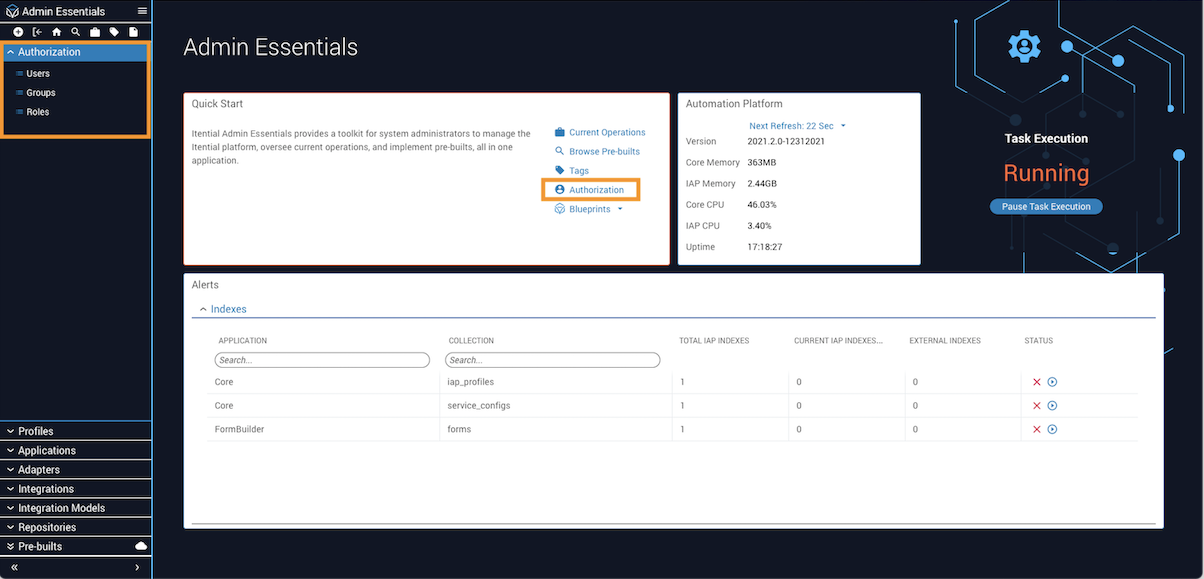Click the cloud icon beside Pre-builts

tap(141, 546)
